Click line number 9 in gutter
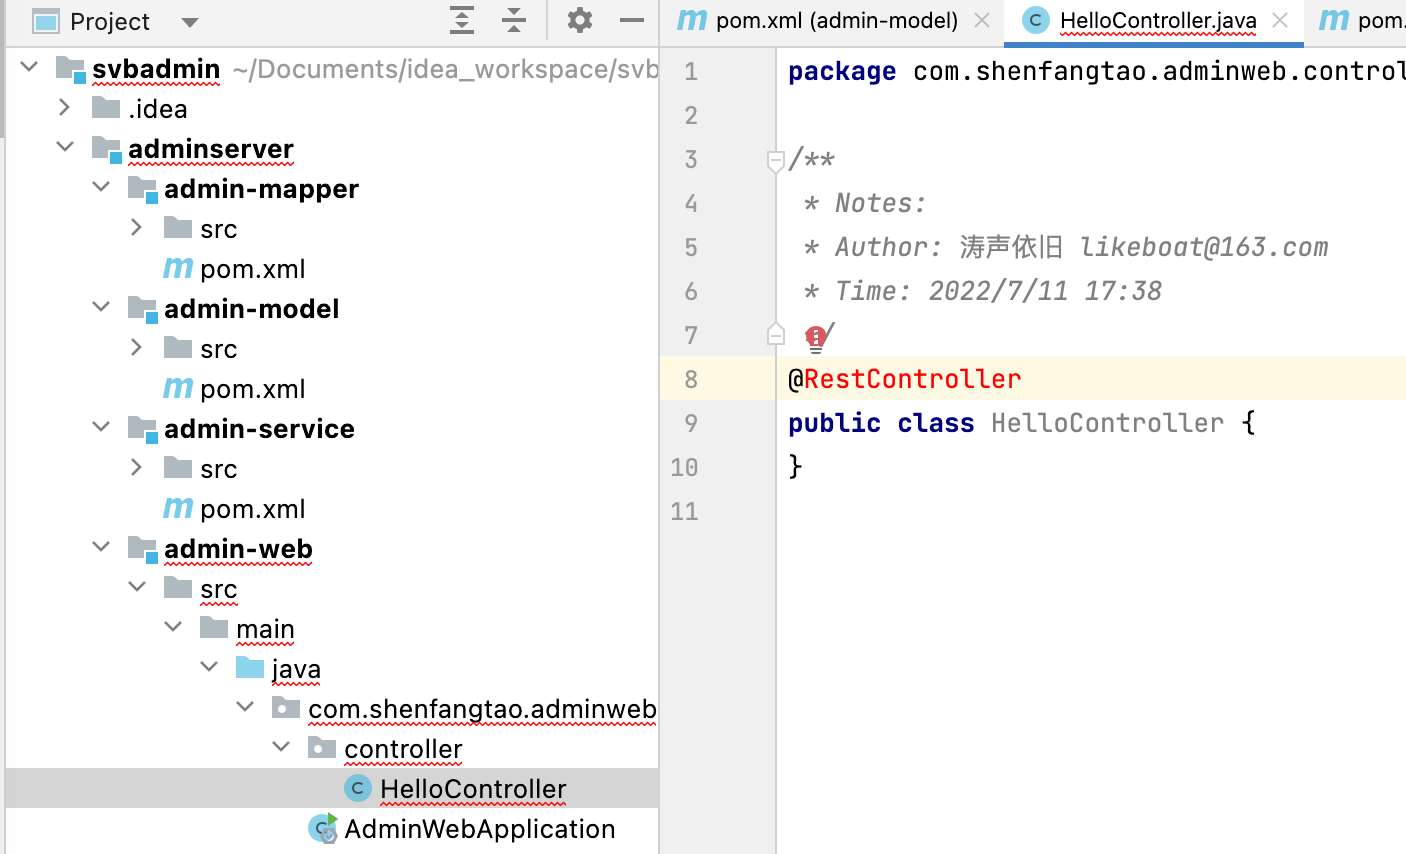Viewport: 1406px width, 854px height. [691, 423]
